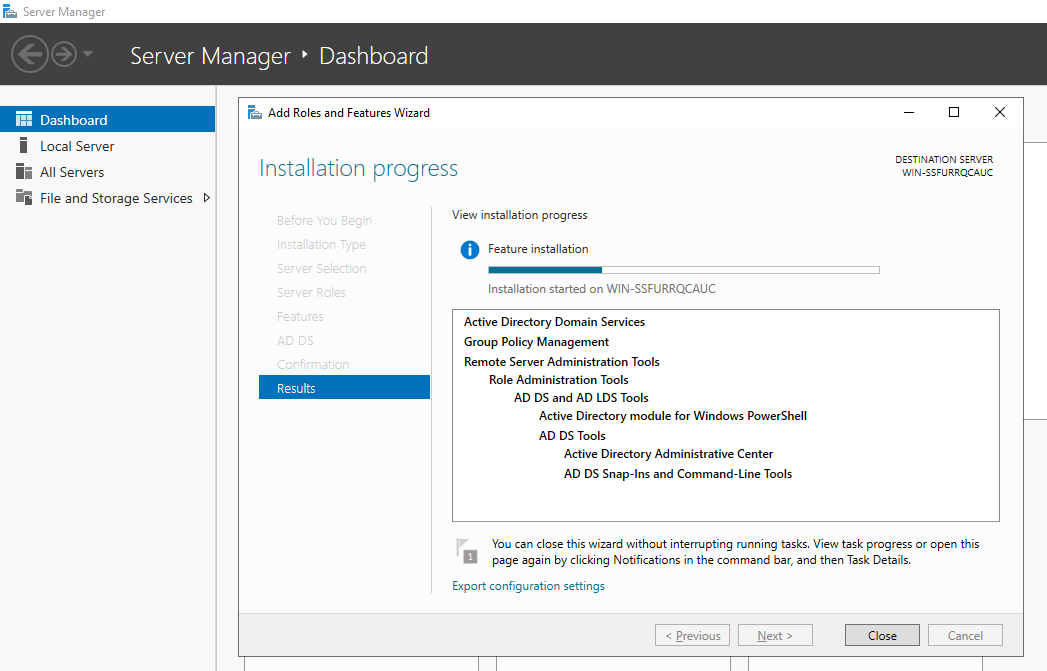Click the Local Server icon
1047x671 pixels.
pyautogui.click(x=24, y=146)
